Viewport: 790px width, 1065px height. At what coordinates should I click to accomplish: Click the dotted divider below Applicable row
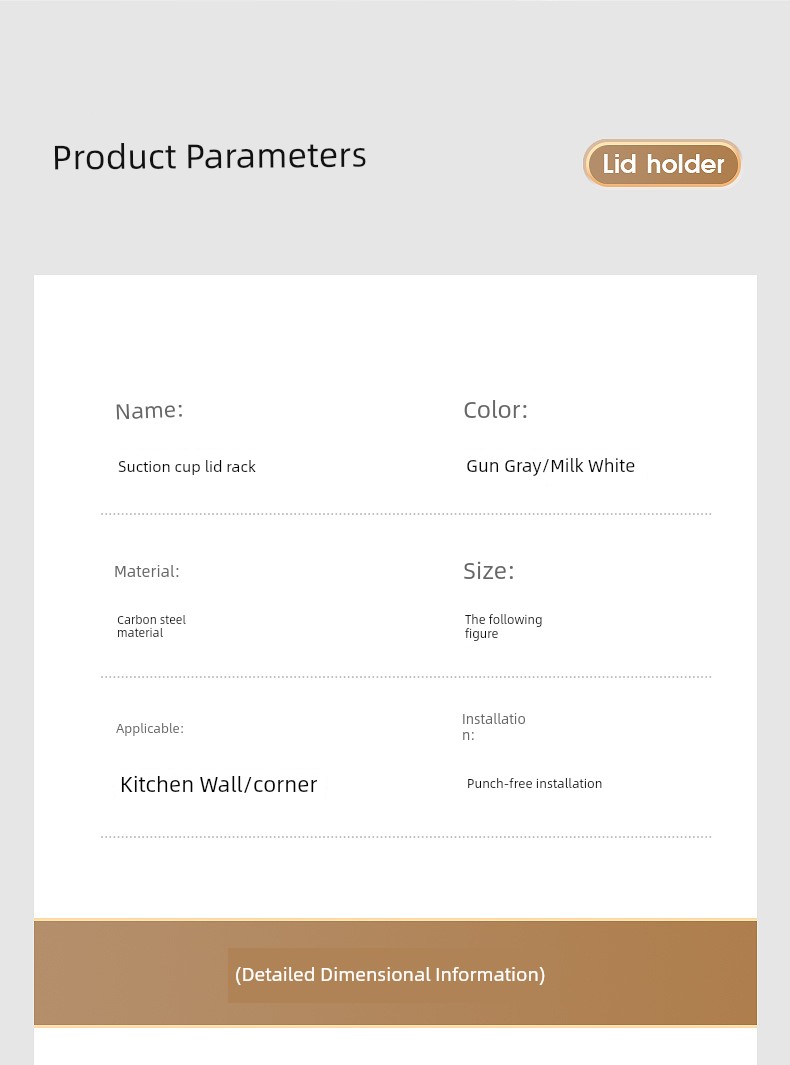pos(406,837)
